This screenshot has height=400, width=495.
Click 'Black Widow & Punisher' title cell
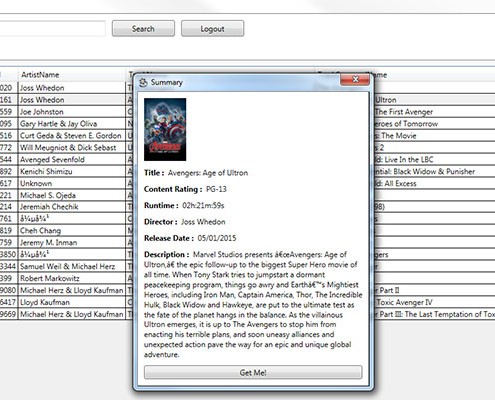pos(425,172)
